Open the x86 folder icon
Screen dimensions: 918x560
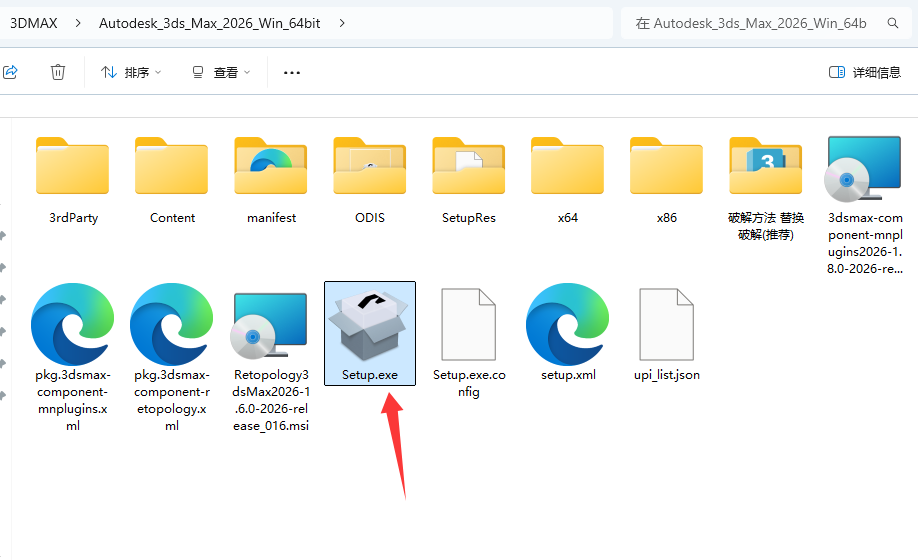(x=666, y=166)
